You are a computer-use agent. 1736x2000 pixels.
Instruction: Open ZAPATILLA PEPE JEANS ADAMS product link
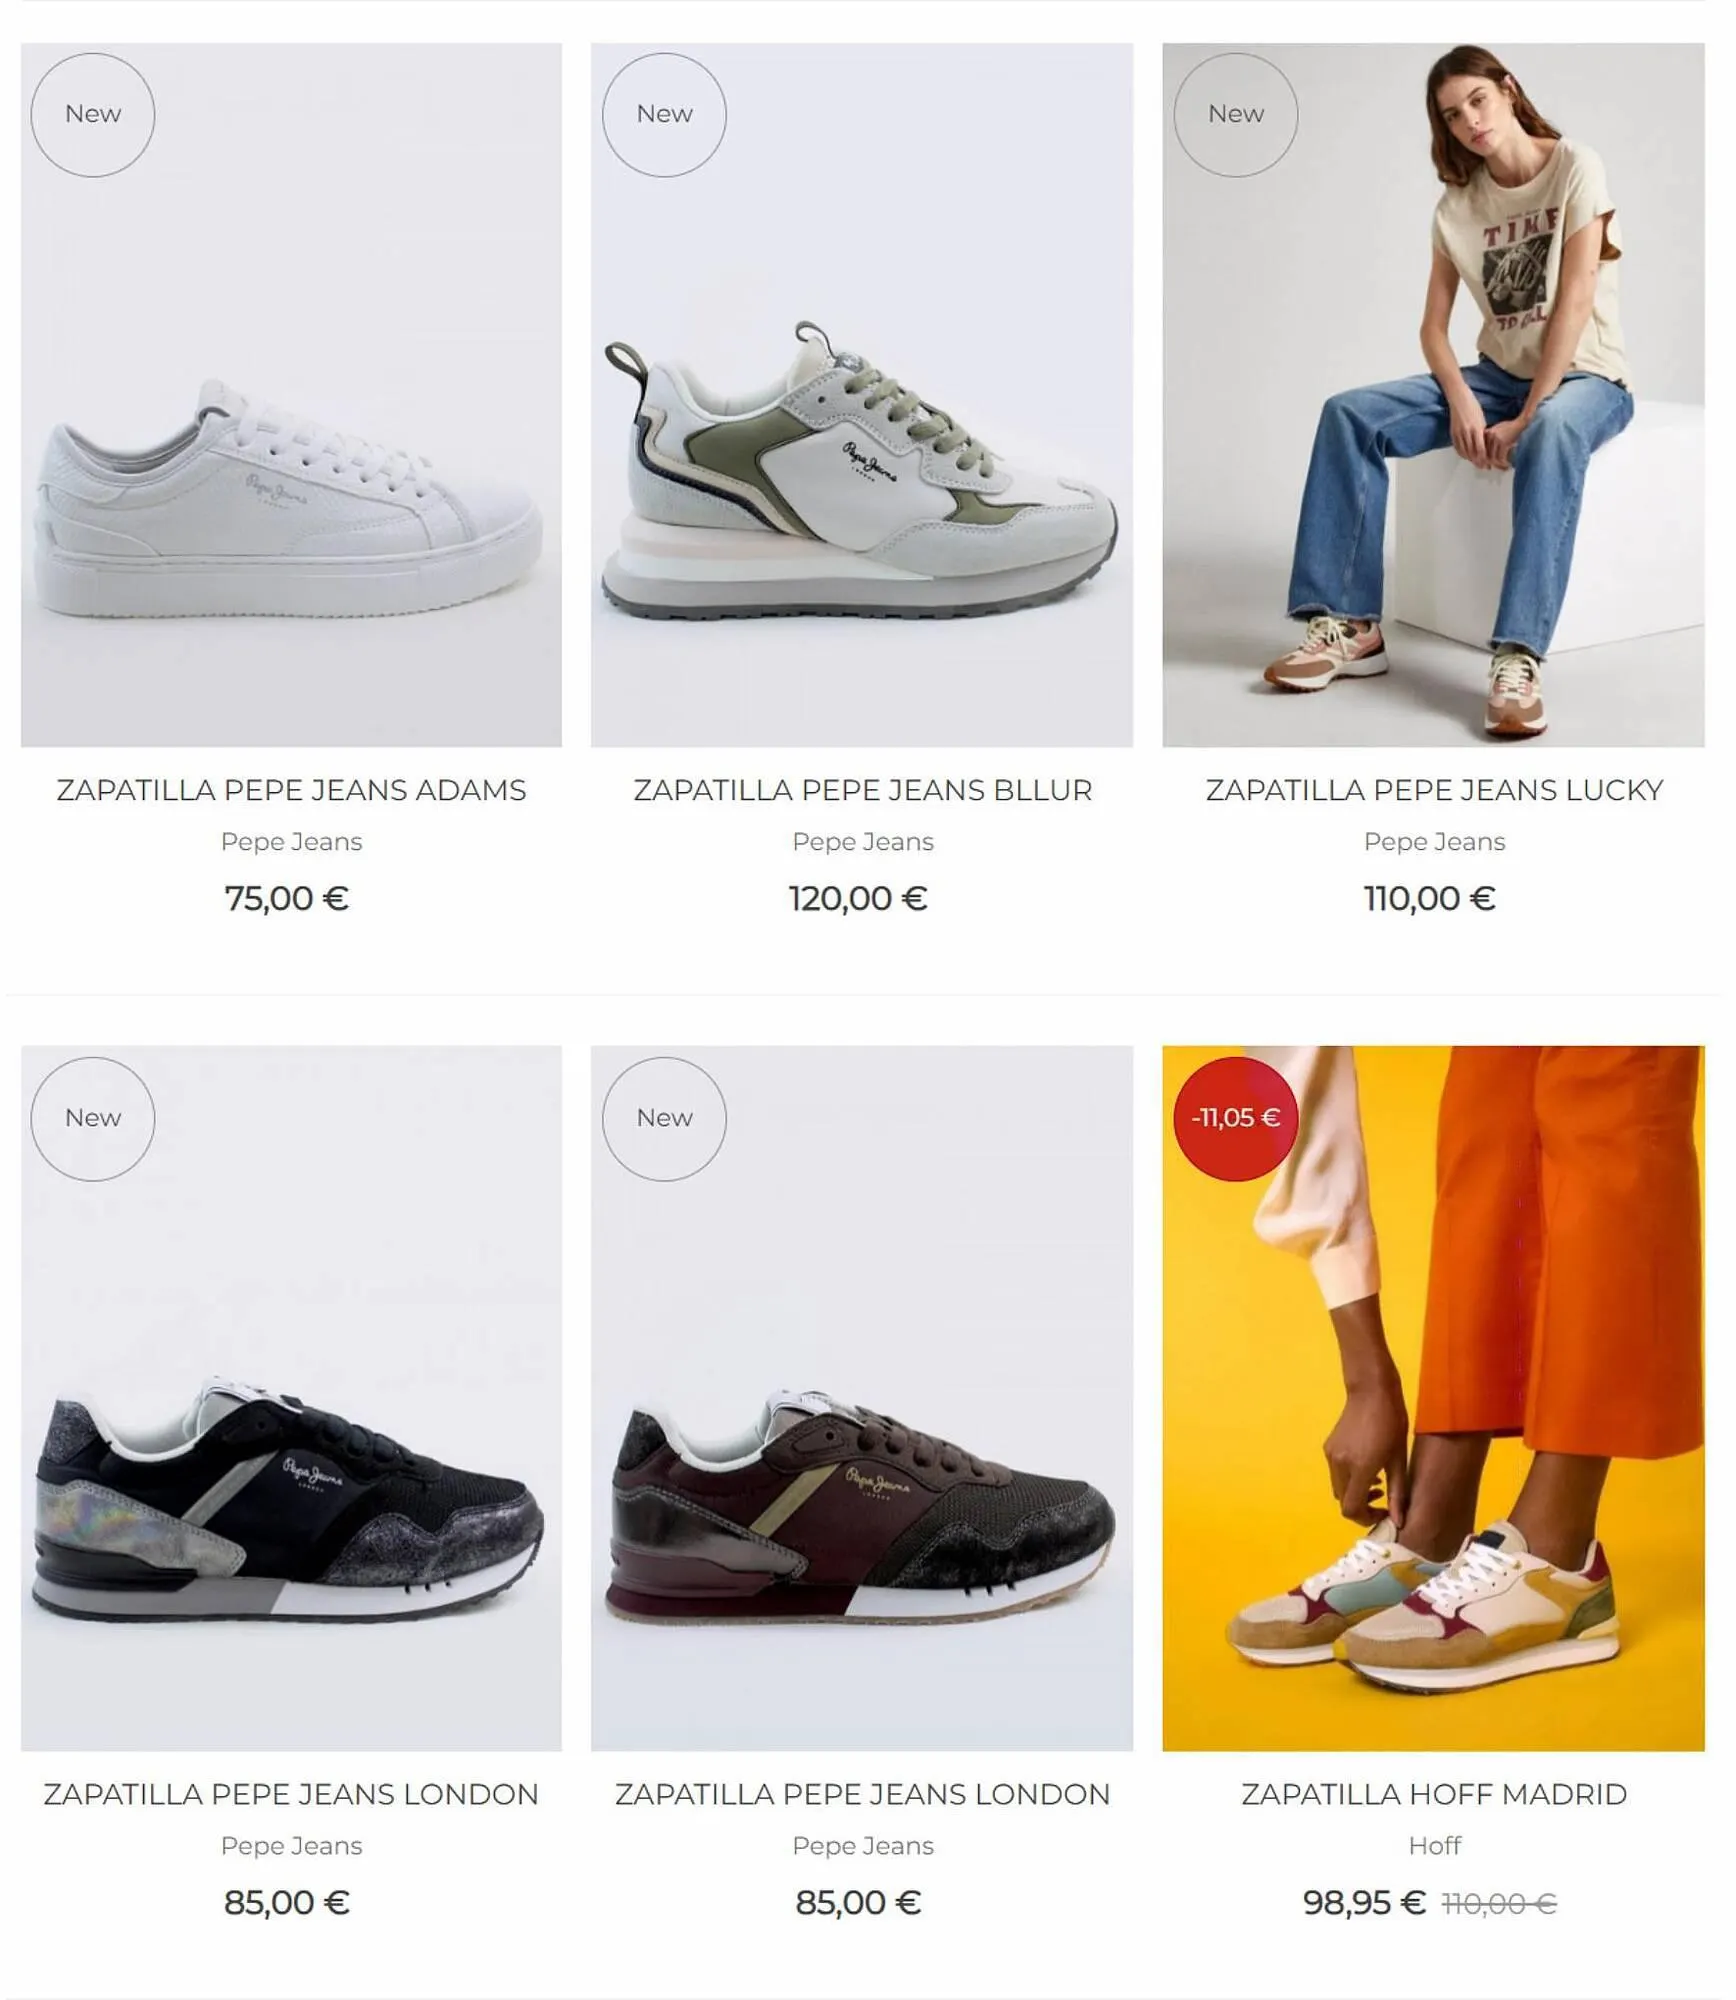coord(291,790)
